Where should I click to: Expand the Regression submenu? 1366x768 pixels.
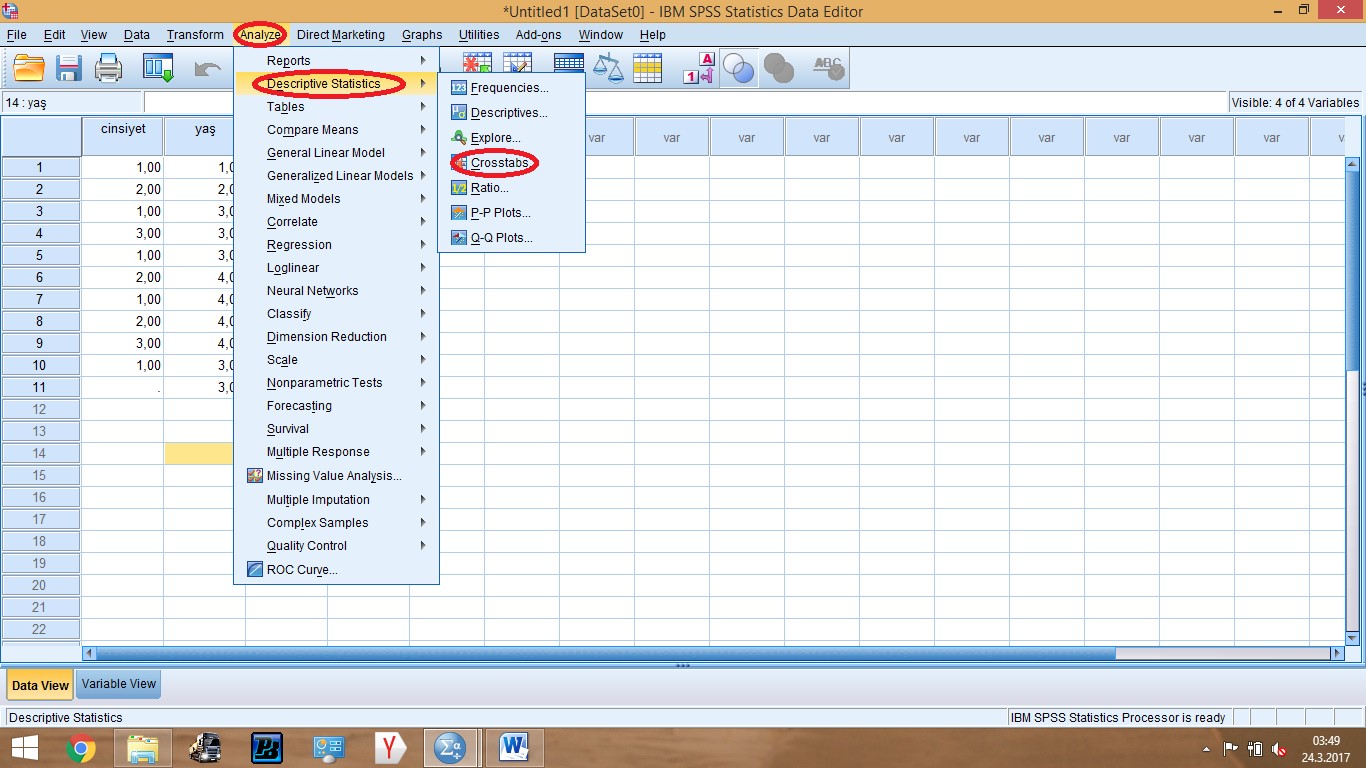point(336,245)
